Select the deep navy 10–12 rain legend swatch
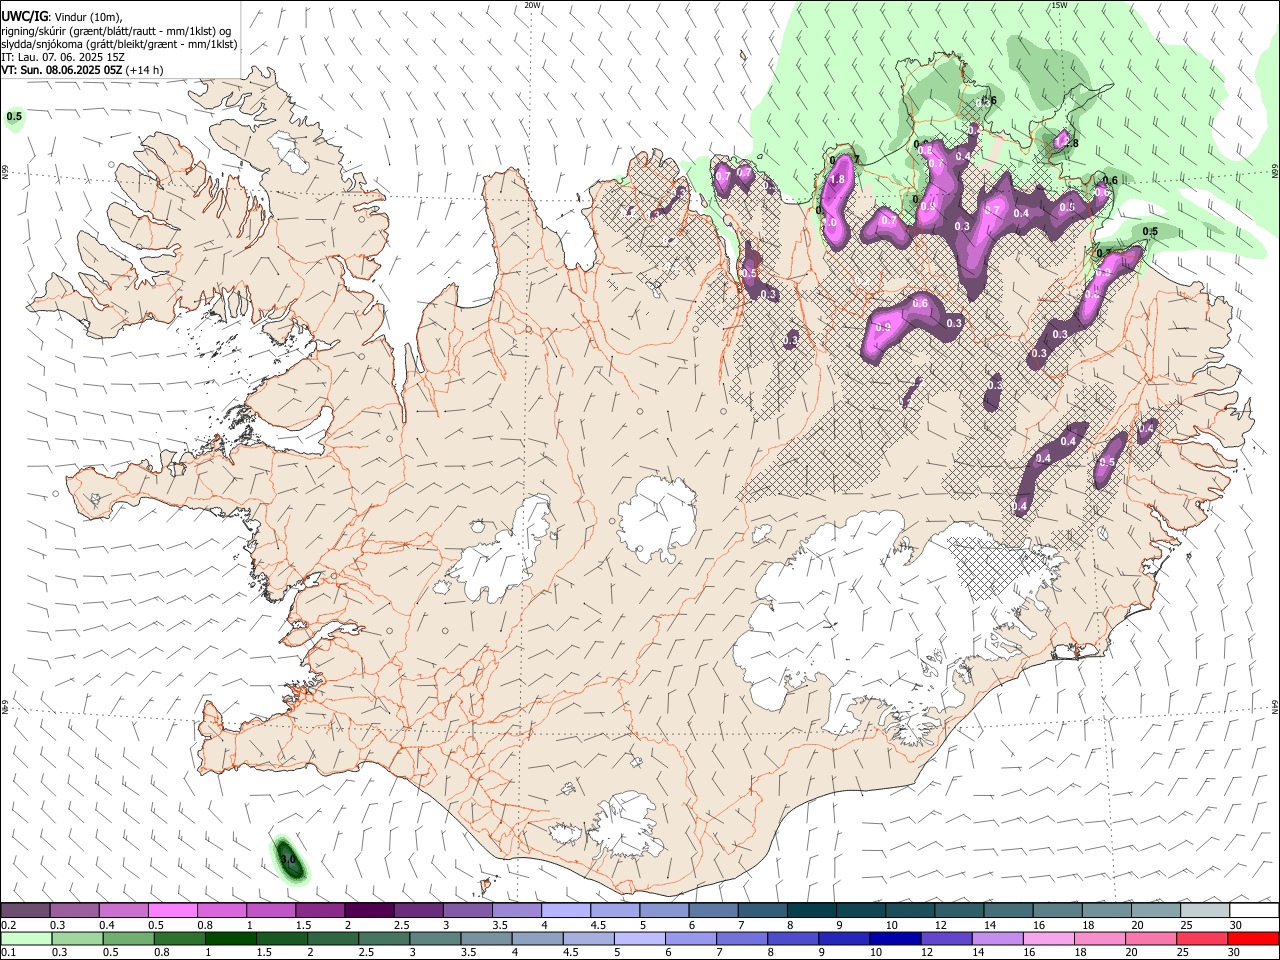 coord(896,938)
